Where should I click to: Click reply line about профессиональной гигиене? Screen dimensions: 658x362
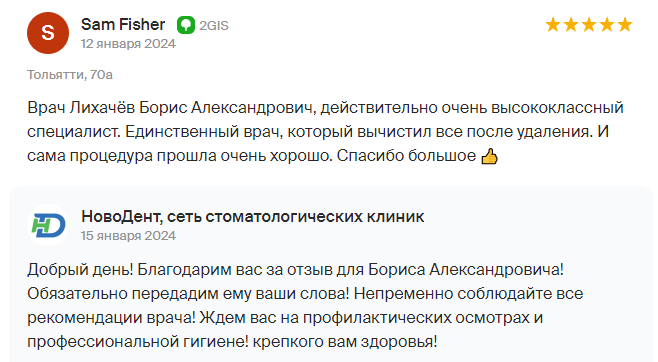point(232,341)
